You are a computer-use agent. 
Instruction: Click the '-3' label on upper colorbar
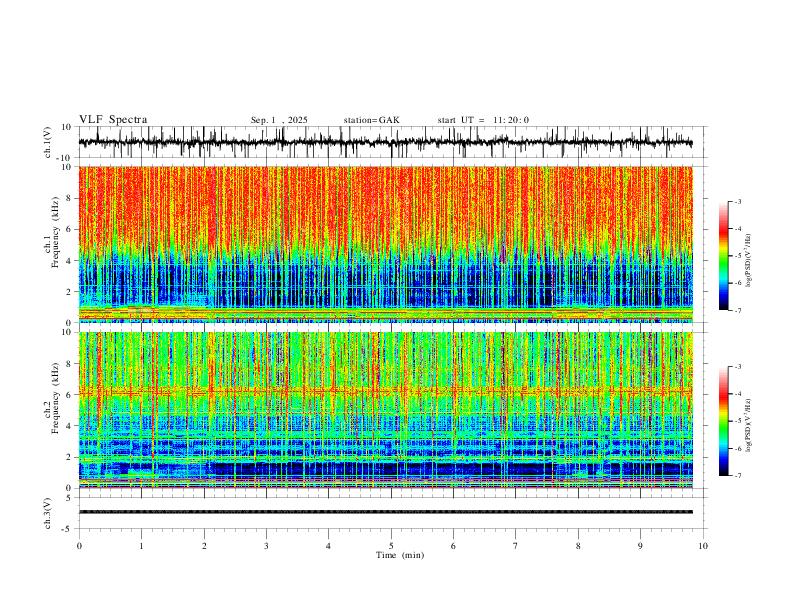738,202
